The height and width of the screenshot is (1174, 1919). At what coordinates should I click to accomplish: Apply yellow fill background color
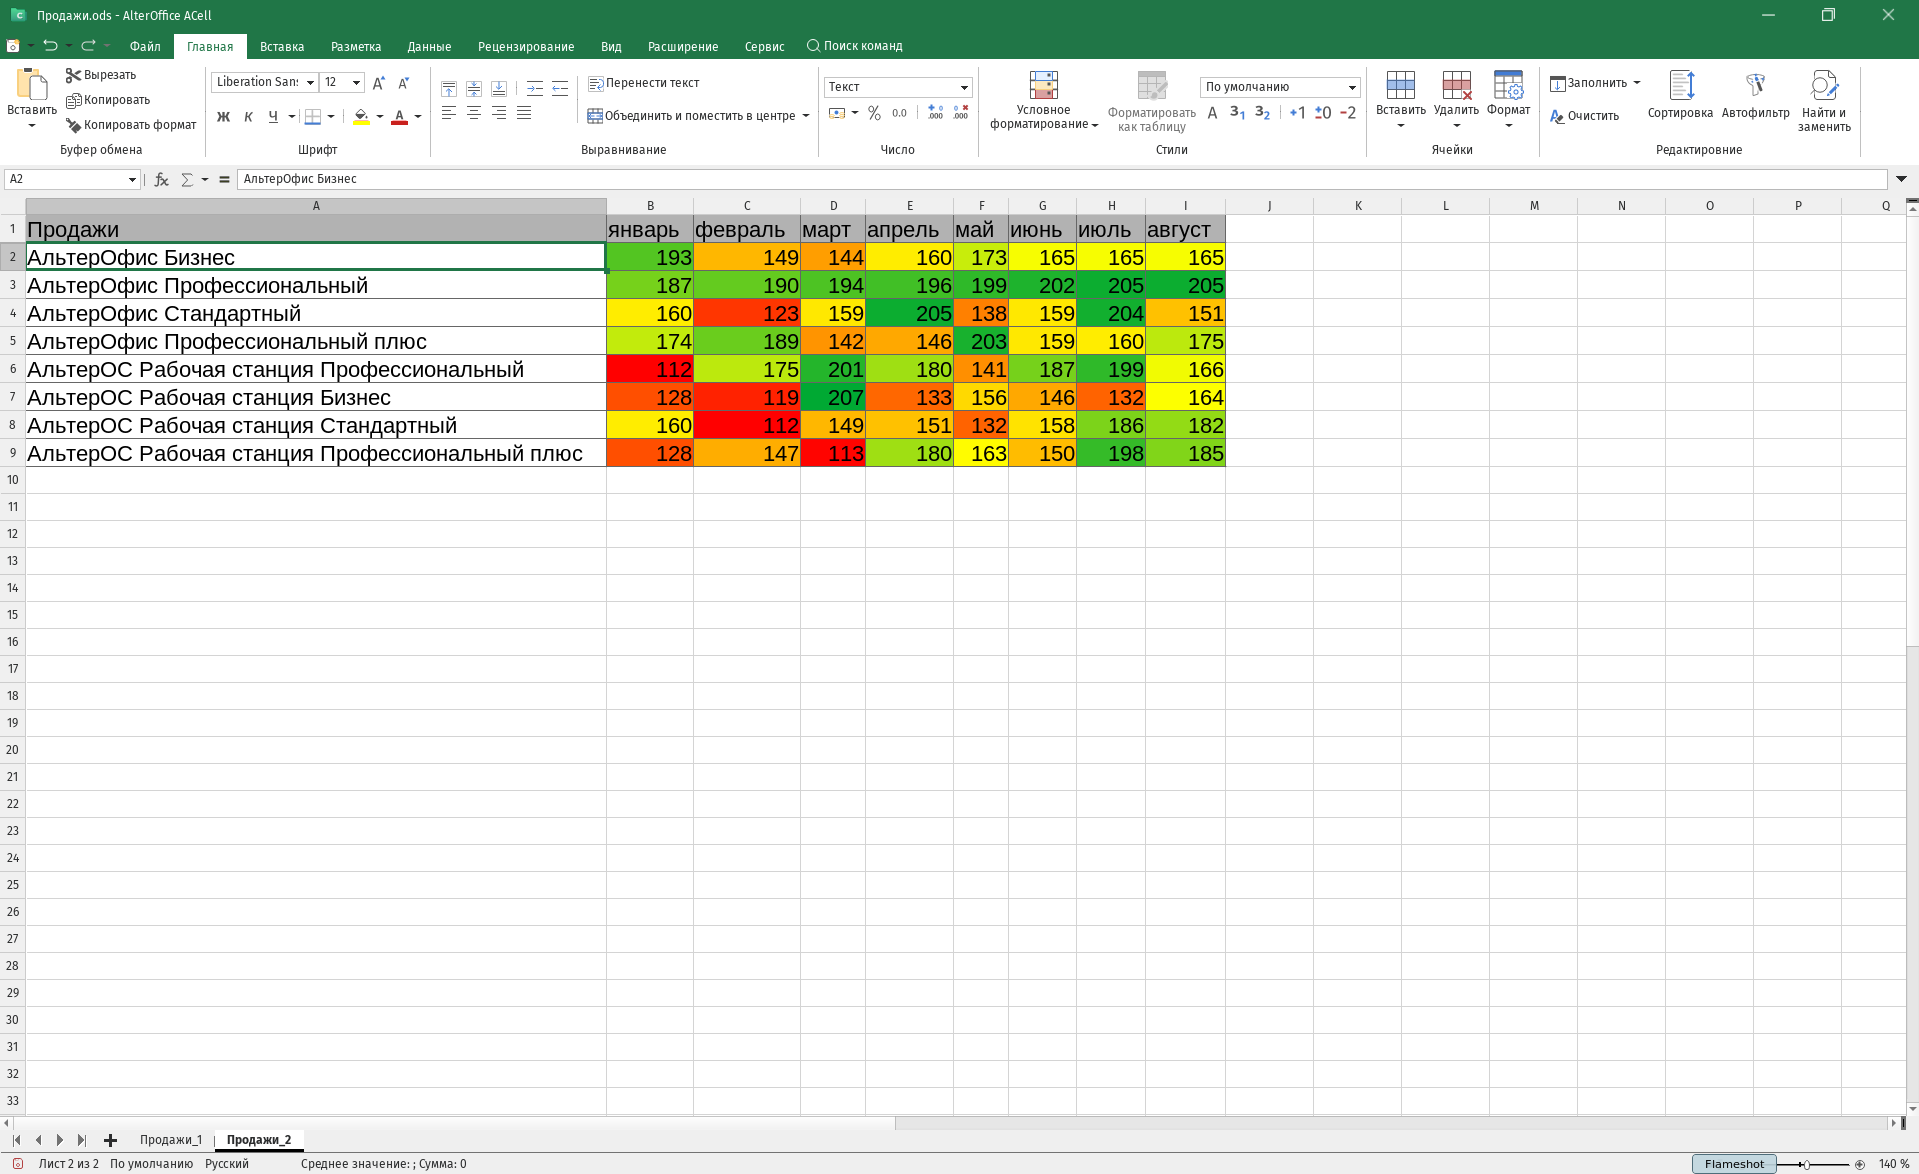pyautogui.click(x=361, y=117)
